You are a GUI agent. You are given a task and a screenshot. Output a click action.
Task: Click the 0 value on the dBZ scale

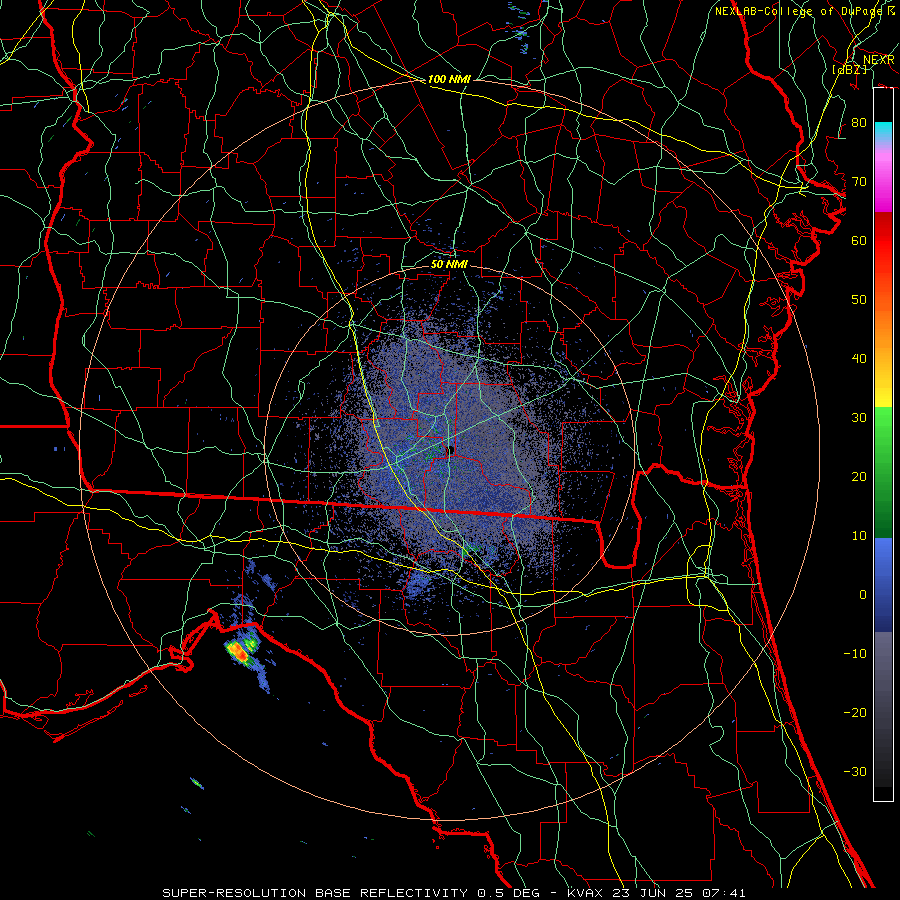click(863, 595)
